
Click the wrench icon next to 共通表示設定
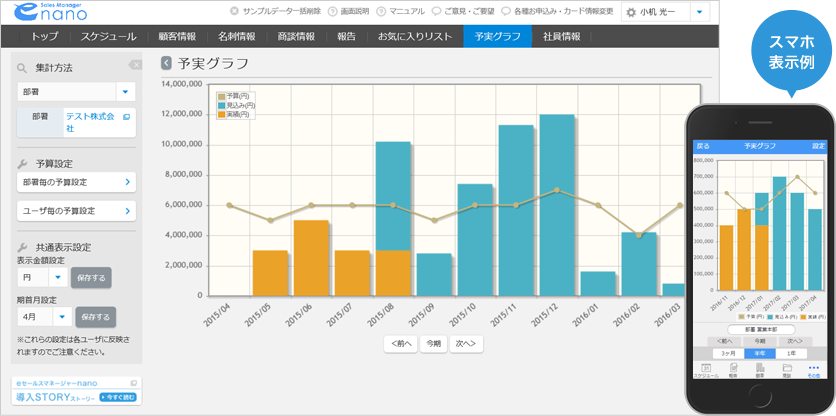tap(22, 247)
